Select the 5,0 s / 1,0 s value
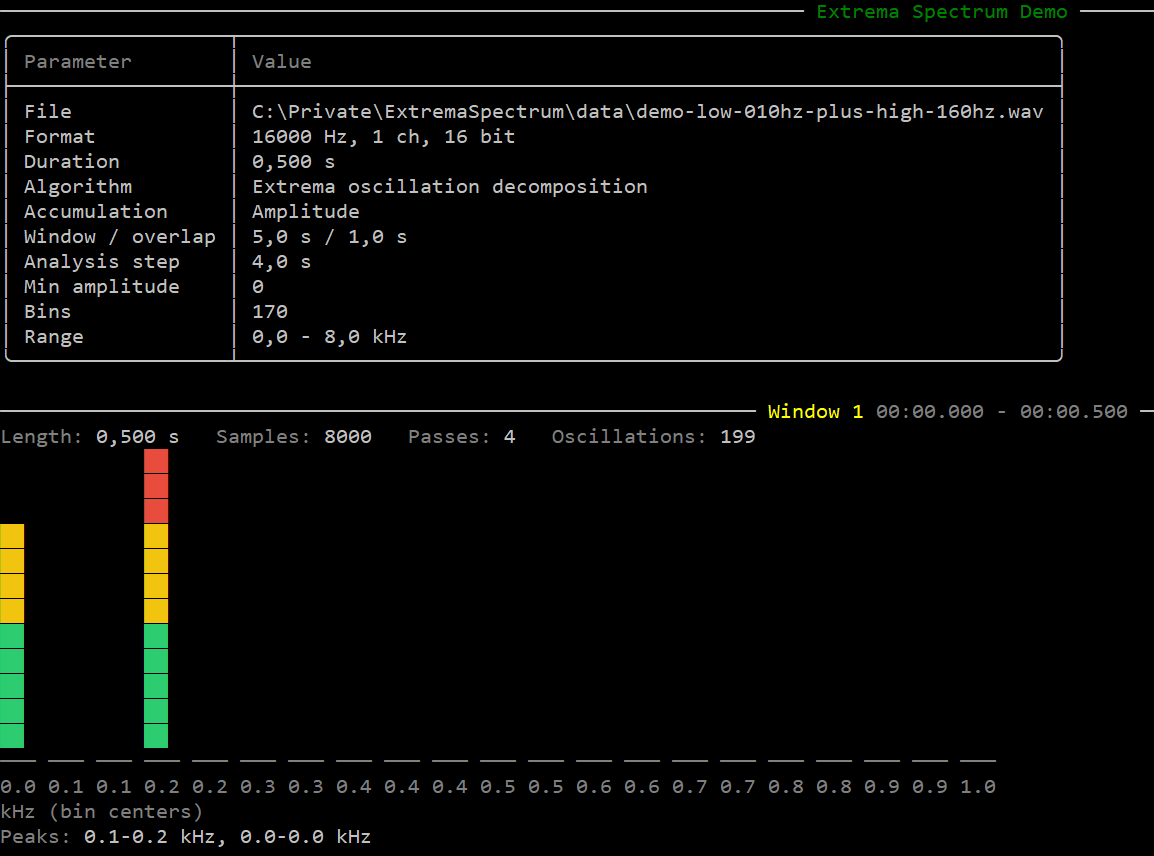1154x856 pixels. tap(329, 237)
